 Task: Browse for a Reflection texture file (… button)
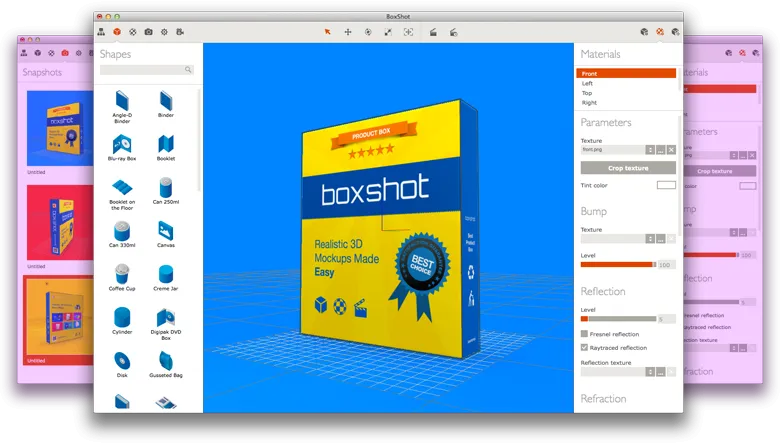coord(660,371)
